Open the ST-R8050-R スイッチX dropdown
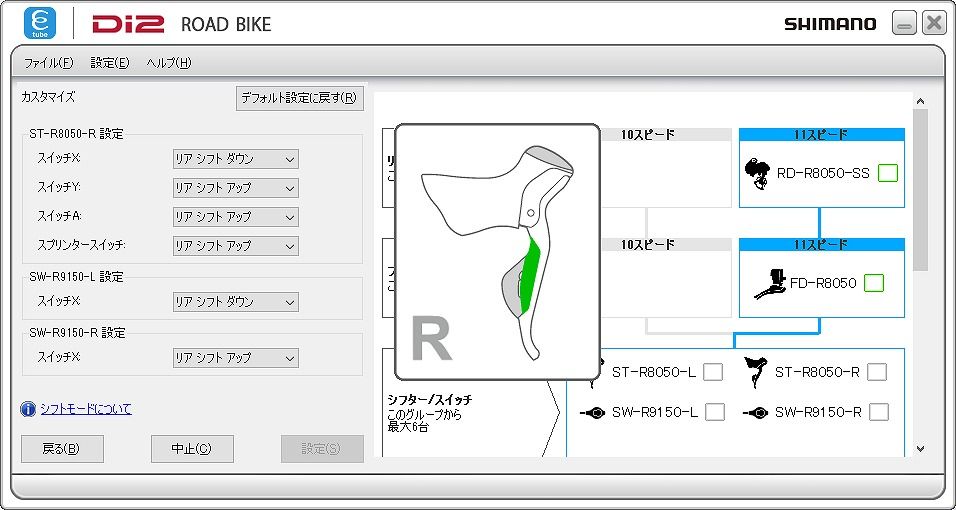Viewport: 956px width, 510px height. point(235,159)
